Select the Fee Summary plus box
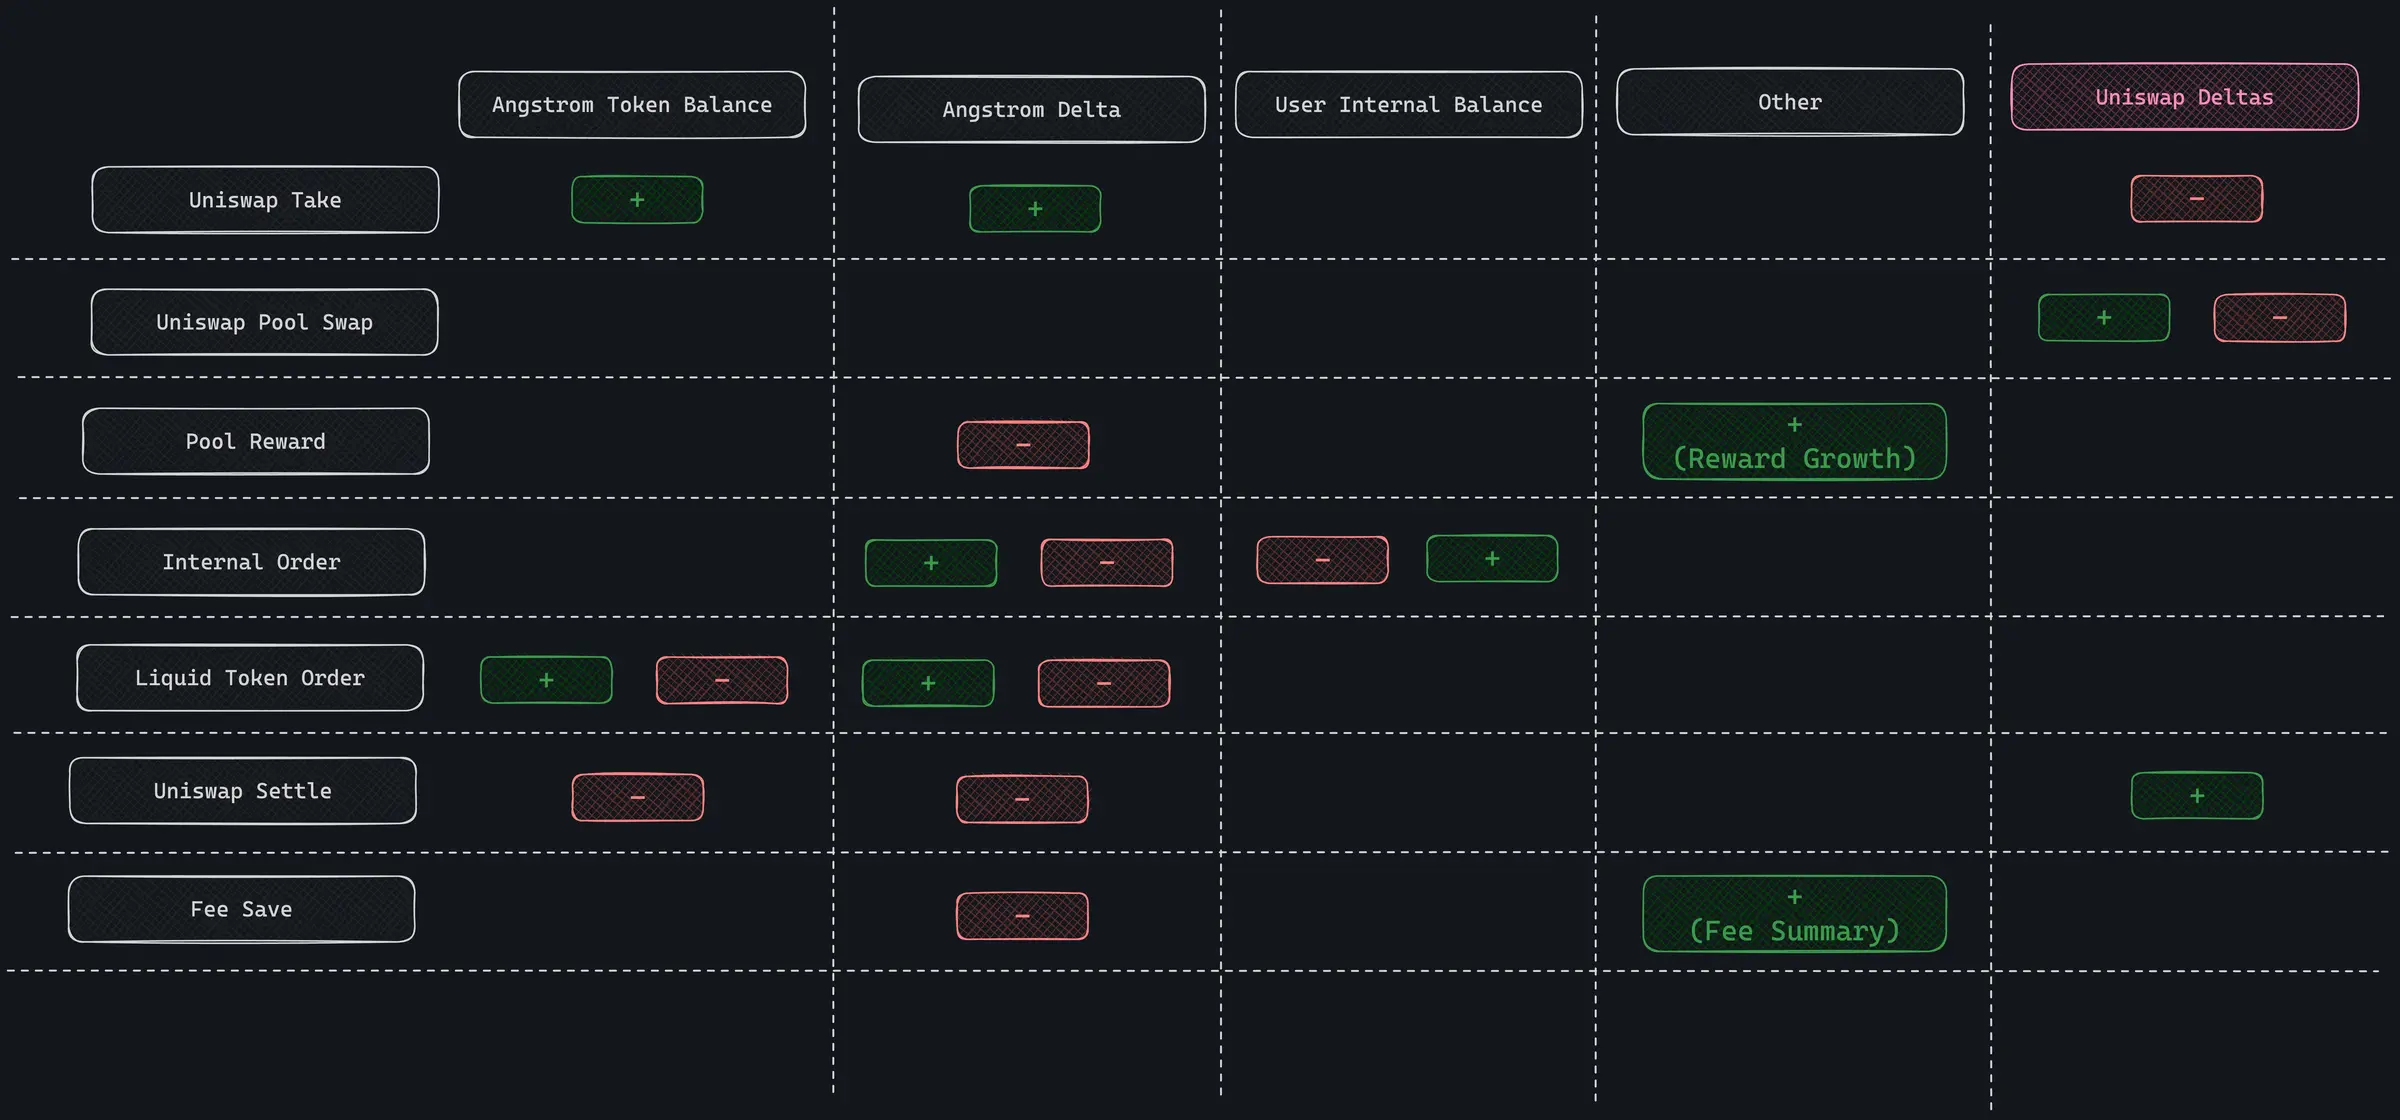The width and height of the screenshot is (2400, 1120). pyautogui.click(x=1794, y=914)
